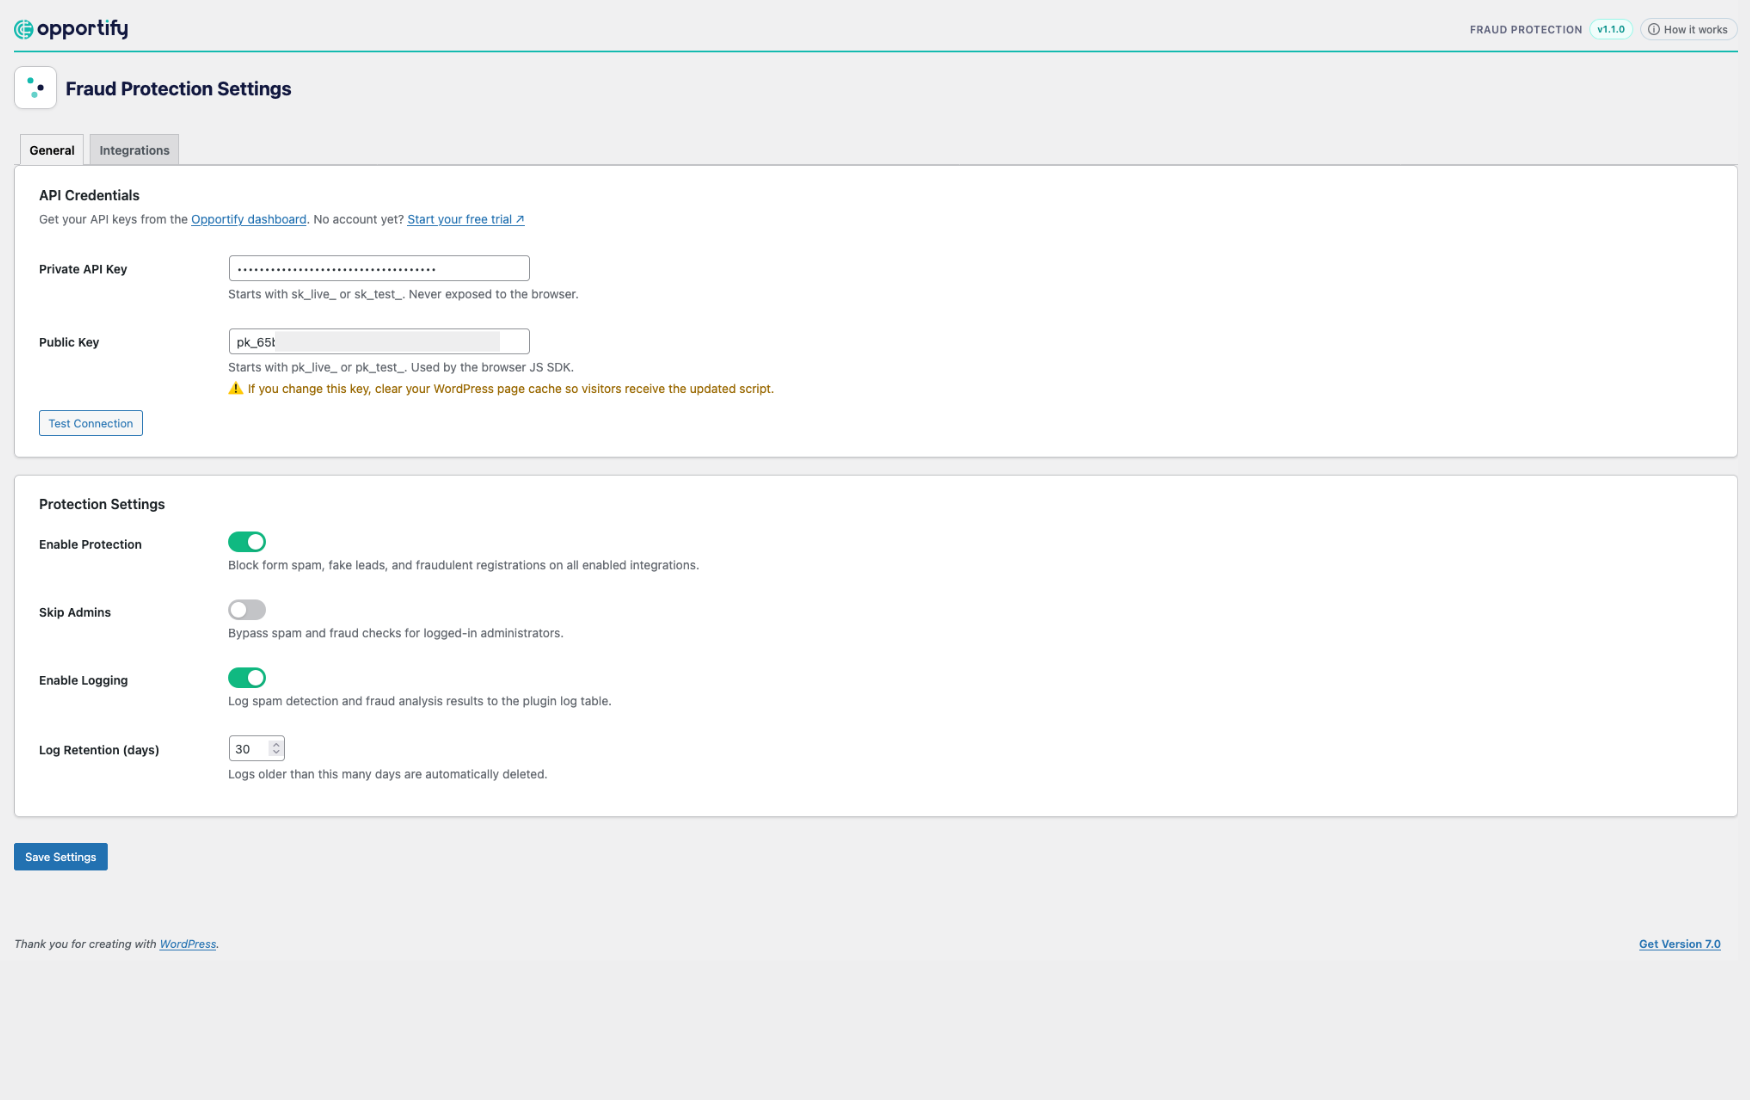Save Settings button click
The width and height of the screenshot is (1750, 1100).
coord(61,857)
